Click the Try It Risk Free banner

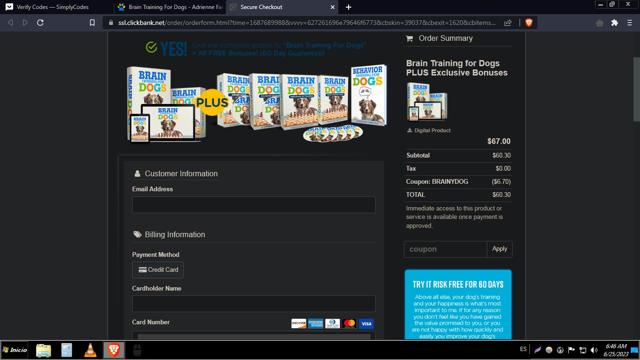(458, 304)
